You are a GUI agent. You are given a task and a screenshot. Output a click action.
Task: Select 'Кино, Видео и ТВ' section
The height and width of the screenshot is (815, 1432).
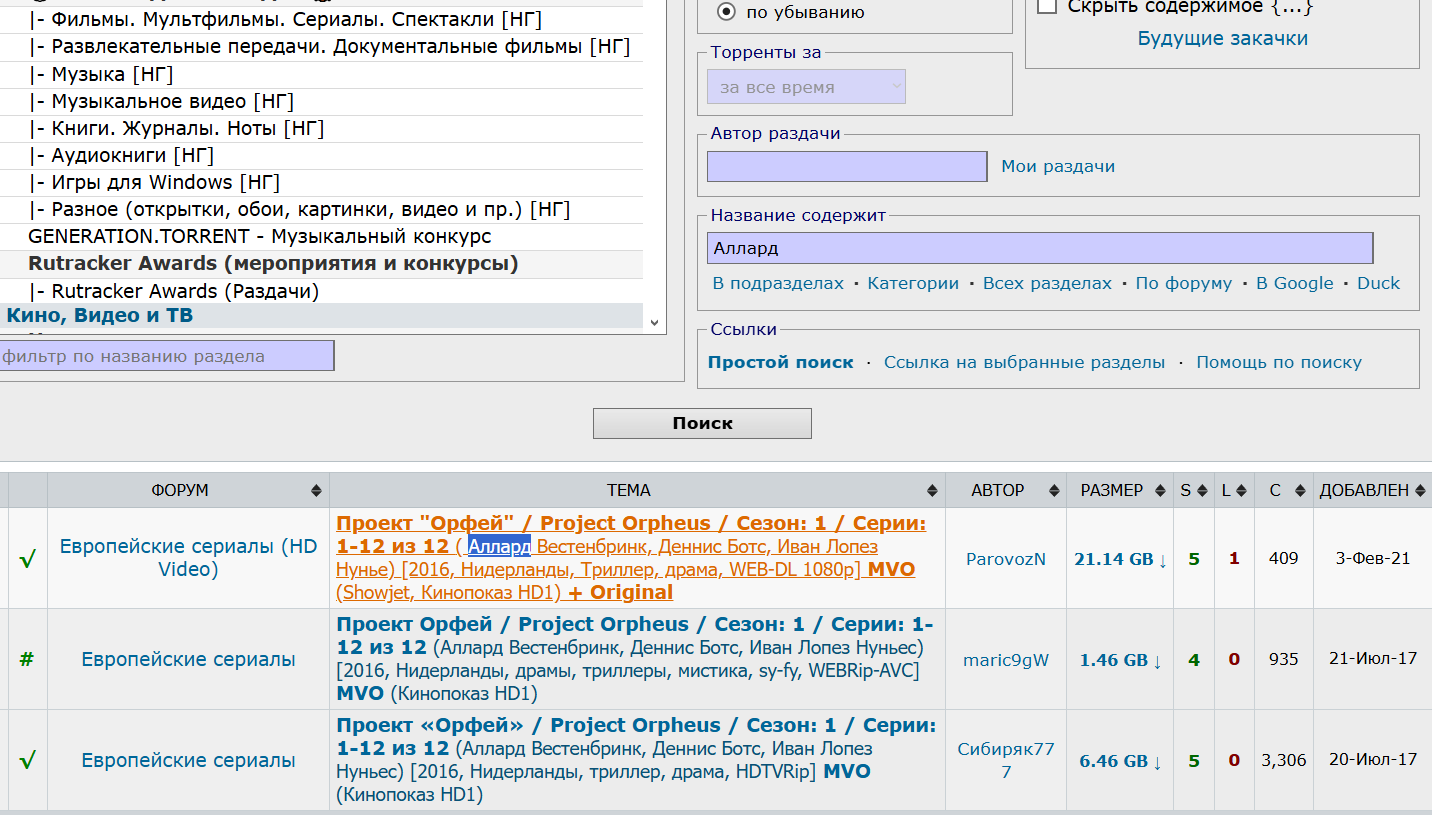tap(100, 316)
